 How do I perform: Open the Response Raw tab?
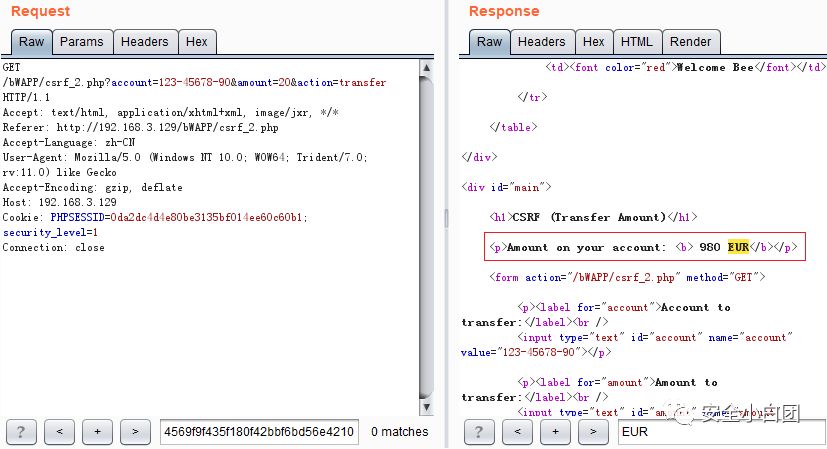click(x=489, y=42)
